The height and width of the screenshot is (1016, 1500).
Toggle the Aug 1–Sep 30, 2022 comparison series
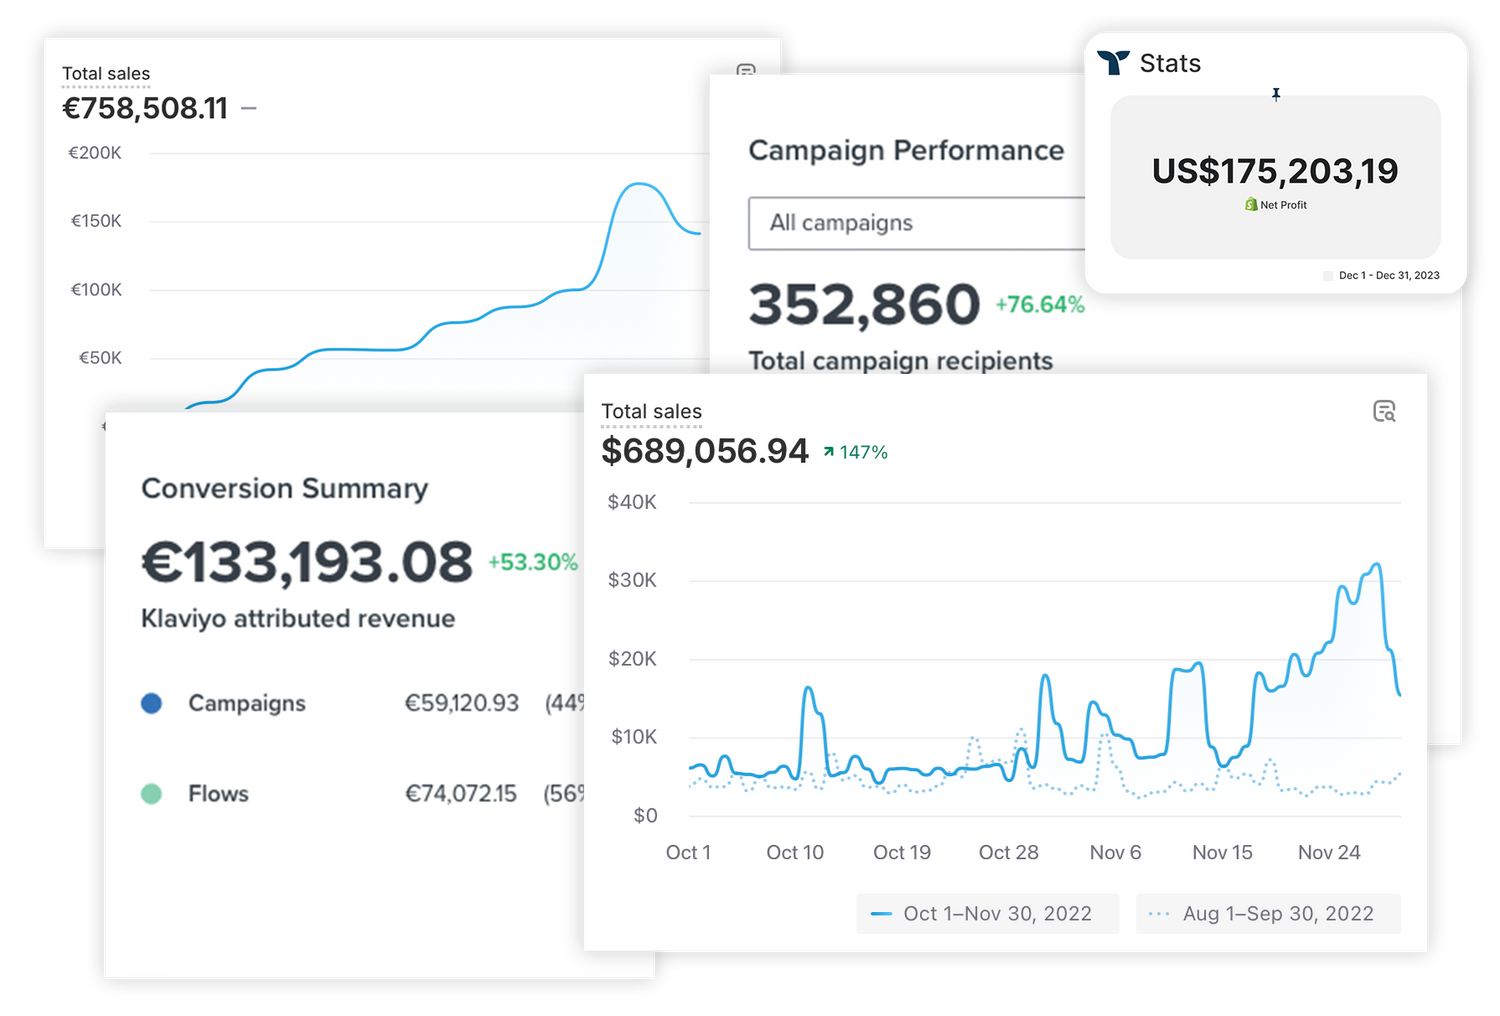tap(1277, 914)
